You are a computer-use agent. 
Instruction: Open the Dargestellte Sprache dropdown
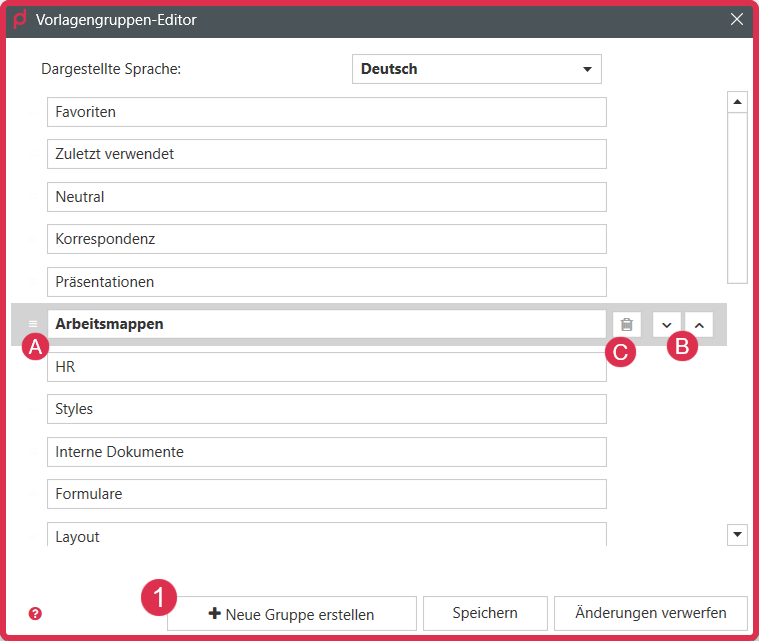pos(477,69)
